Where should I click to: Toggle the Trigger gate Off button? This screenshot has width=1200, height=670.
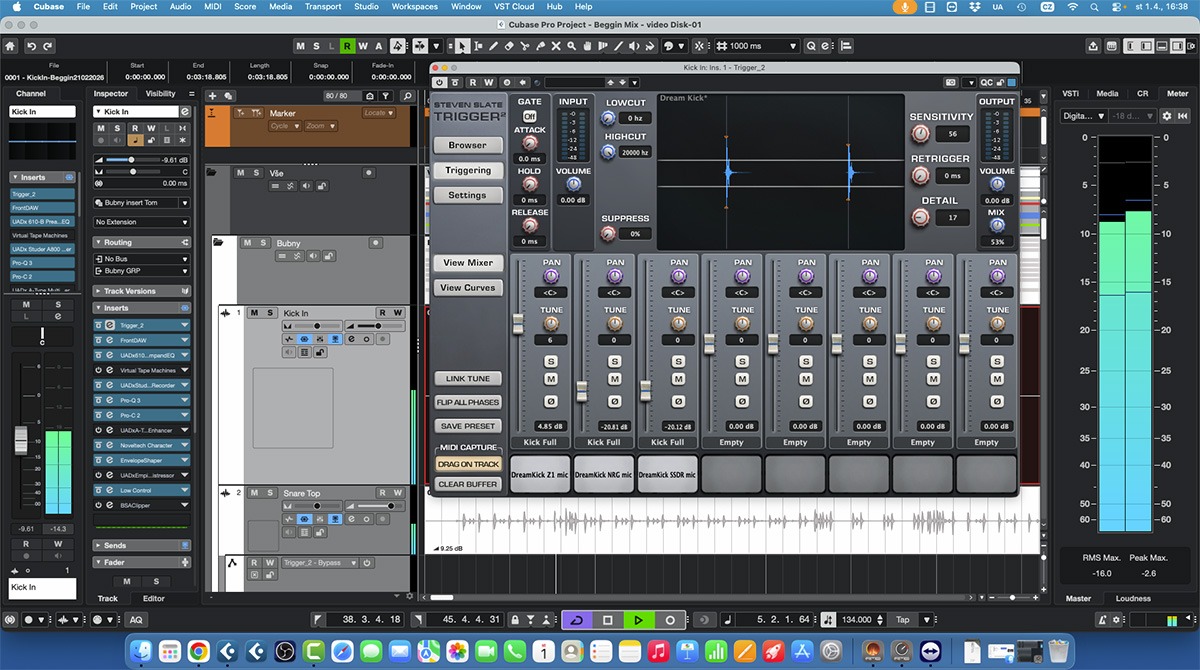[529, 116]
